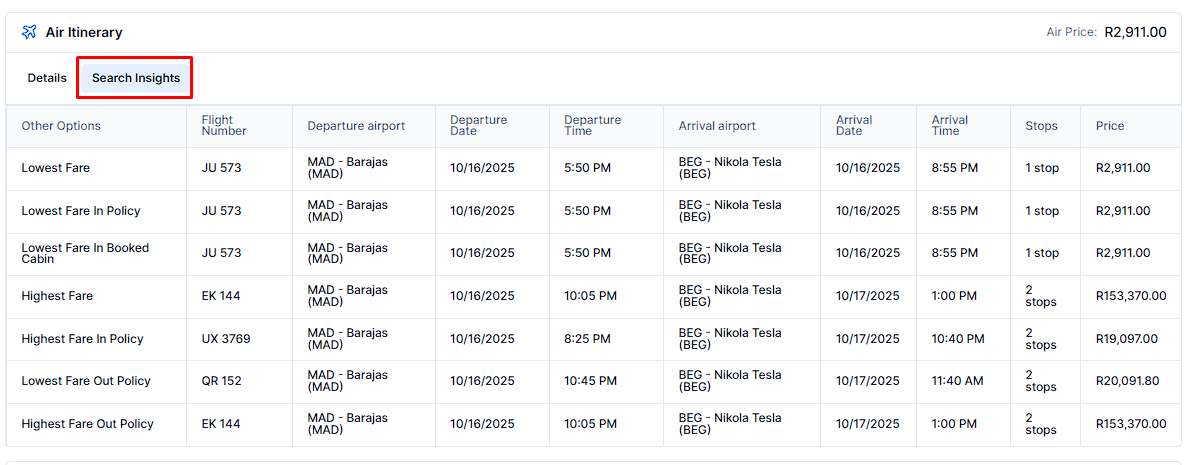Click the R19,097.00 price cell
Viewport: 1184px width, 465px height.
point(1127,339)
